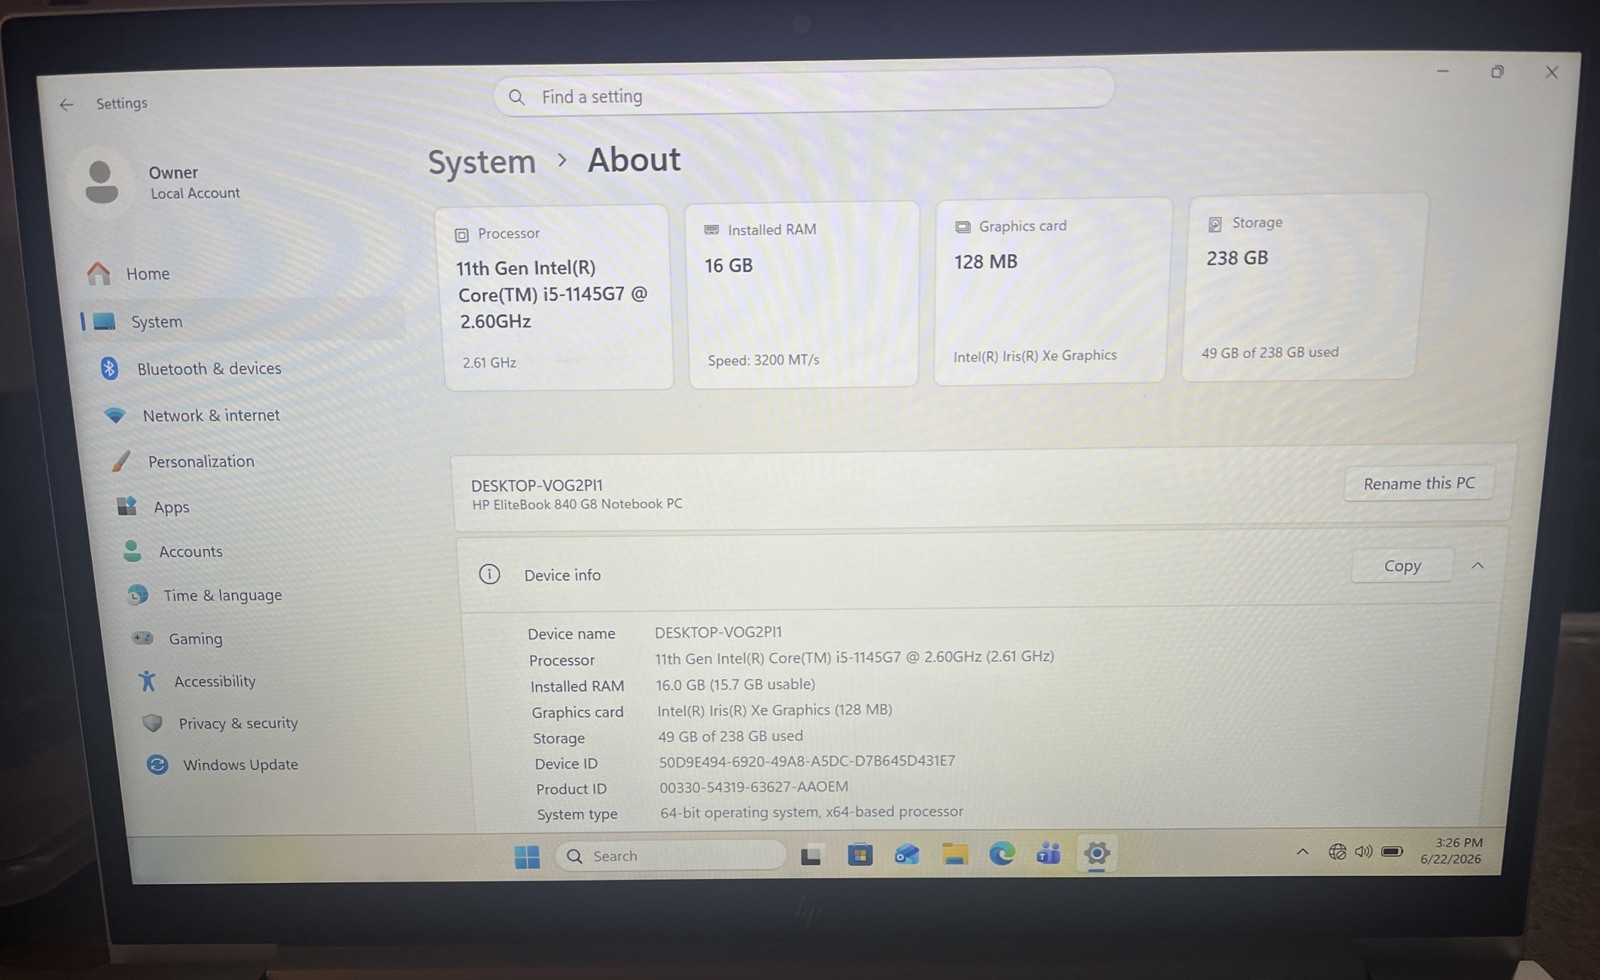The width and height of the screenshot is (1600, 980).
Task: Click the taskbar Search box
Action: pyautogui.click(x=670, y=856)
